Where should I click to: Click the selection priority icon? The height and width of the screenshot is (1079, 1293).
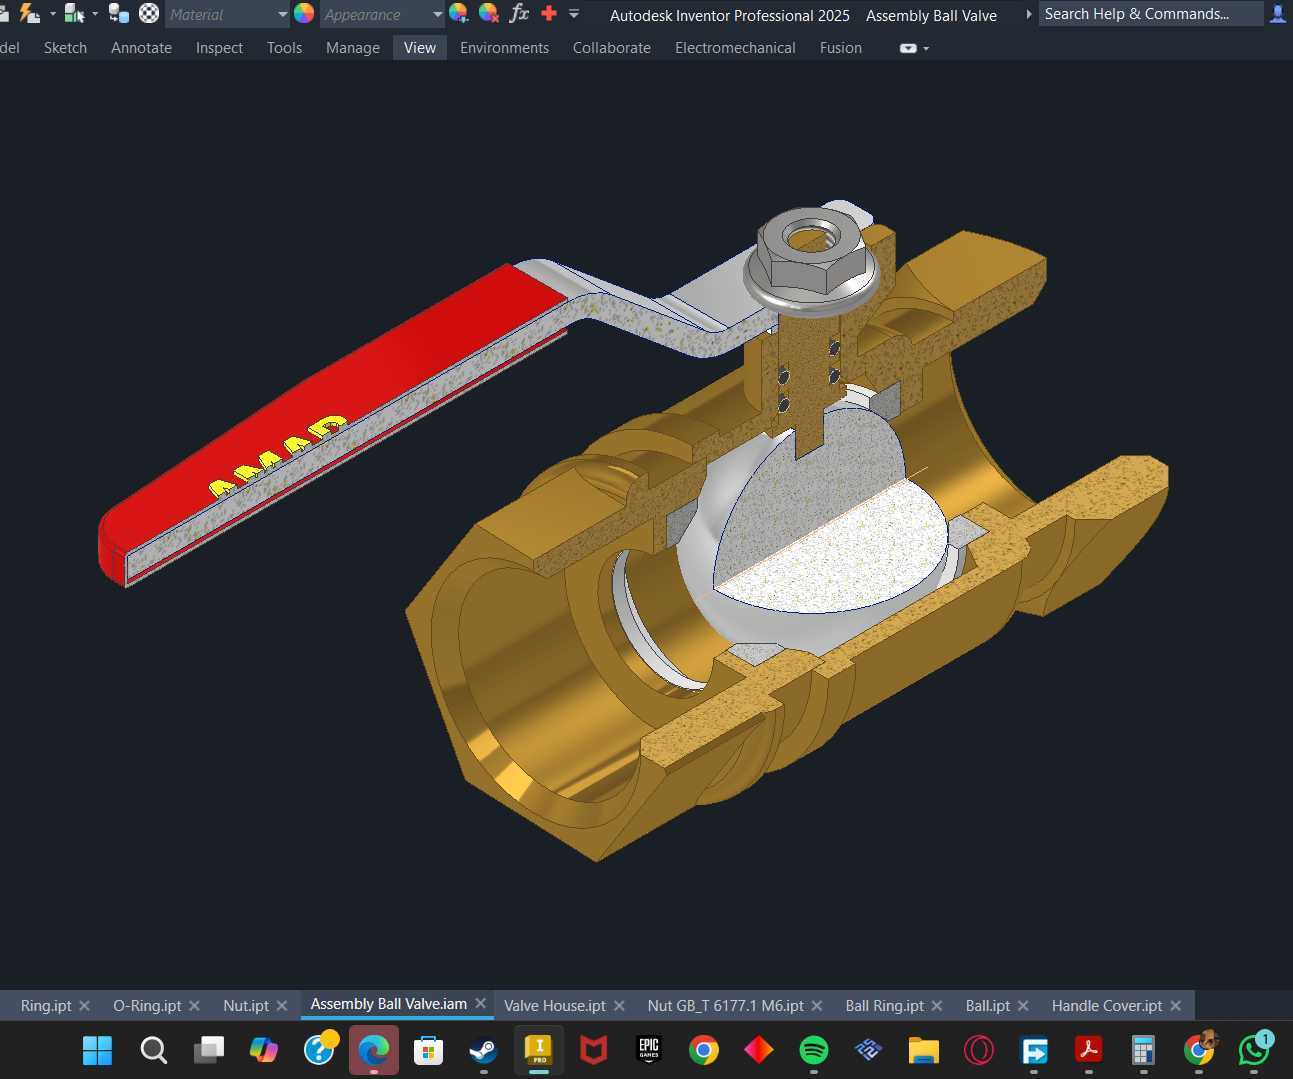(75, 13)
